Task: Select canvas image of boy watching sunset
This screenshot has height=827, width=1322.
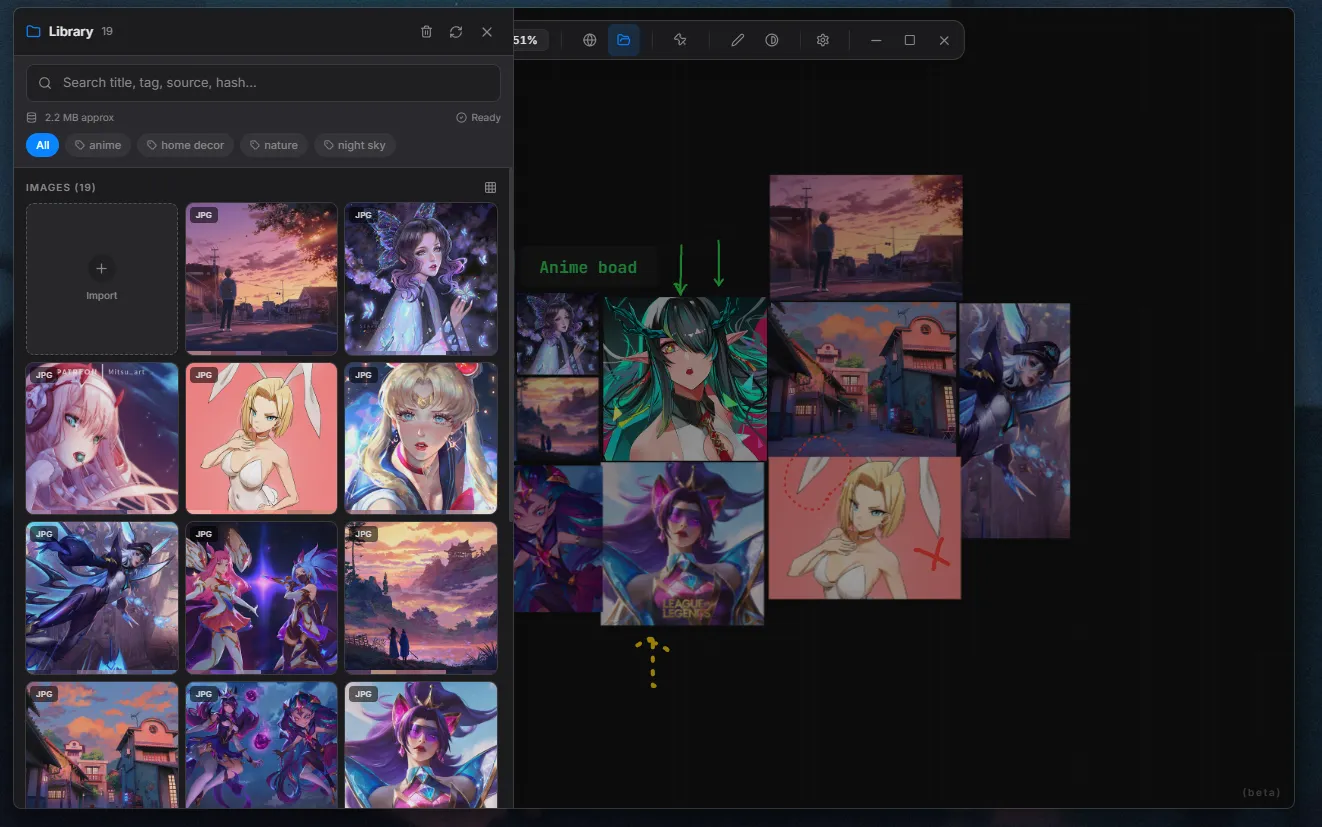Action: coord(866,237)
